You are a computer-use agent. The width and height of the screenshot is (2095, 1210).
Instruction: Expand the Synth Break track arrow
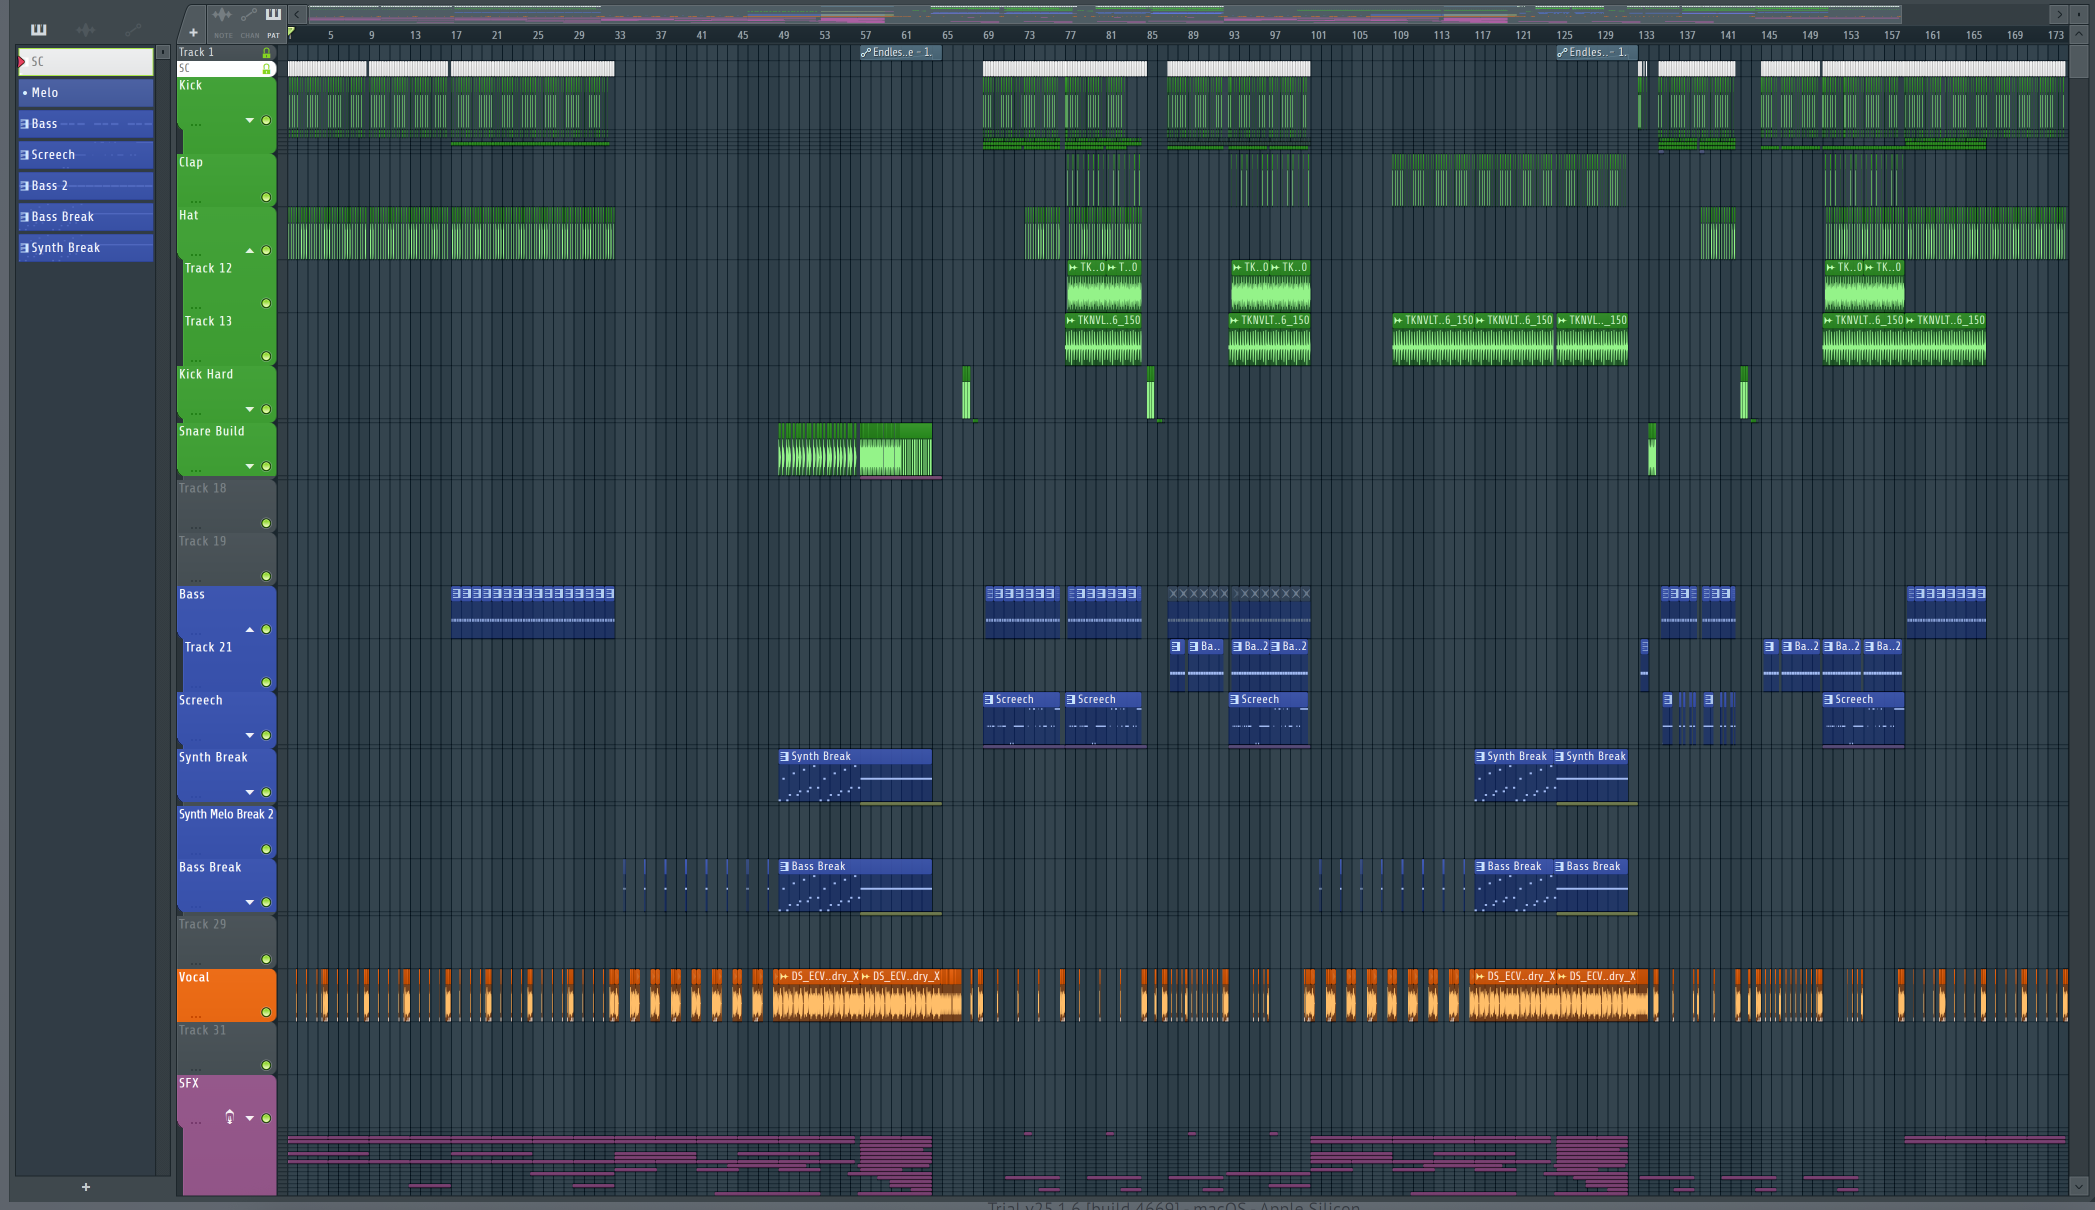250,792
